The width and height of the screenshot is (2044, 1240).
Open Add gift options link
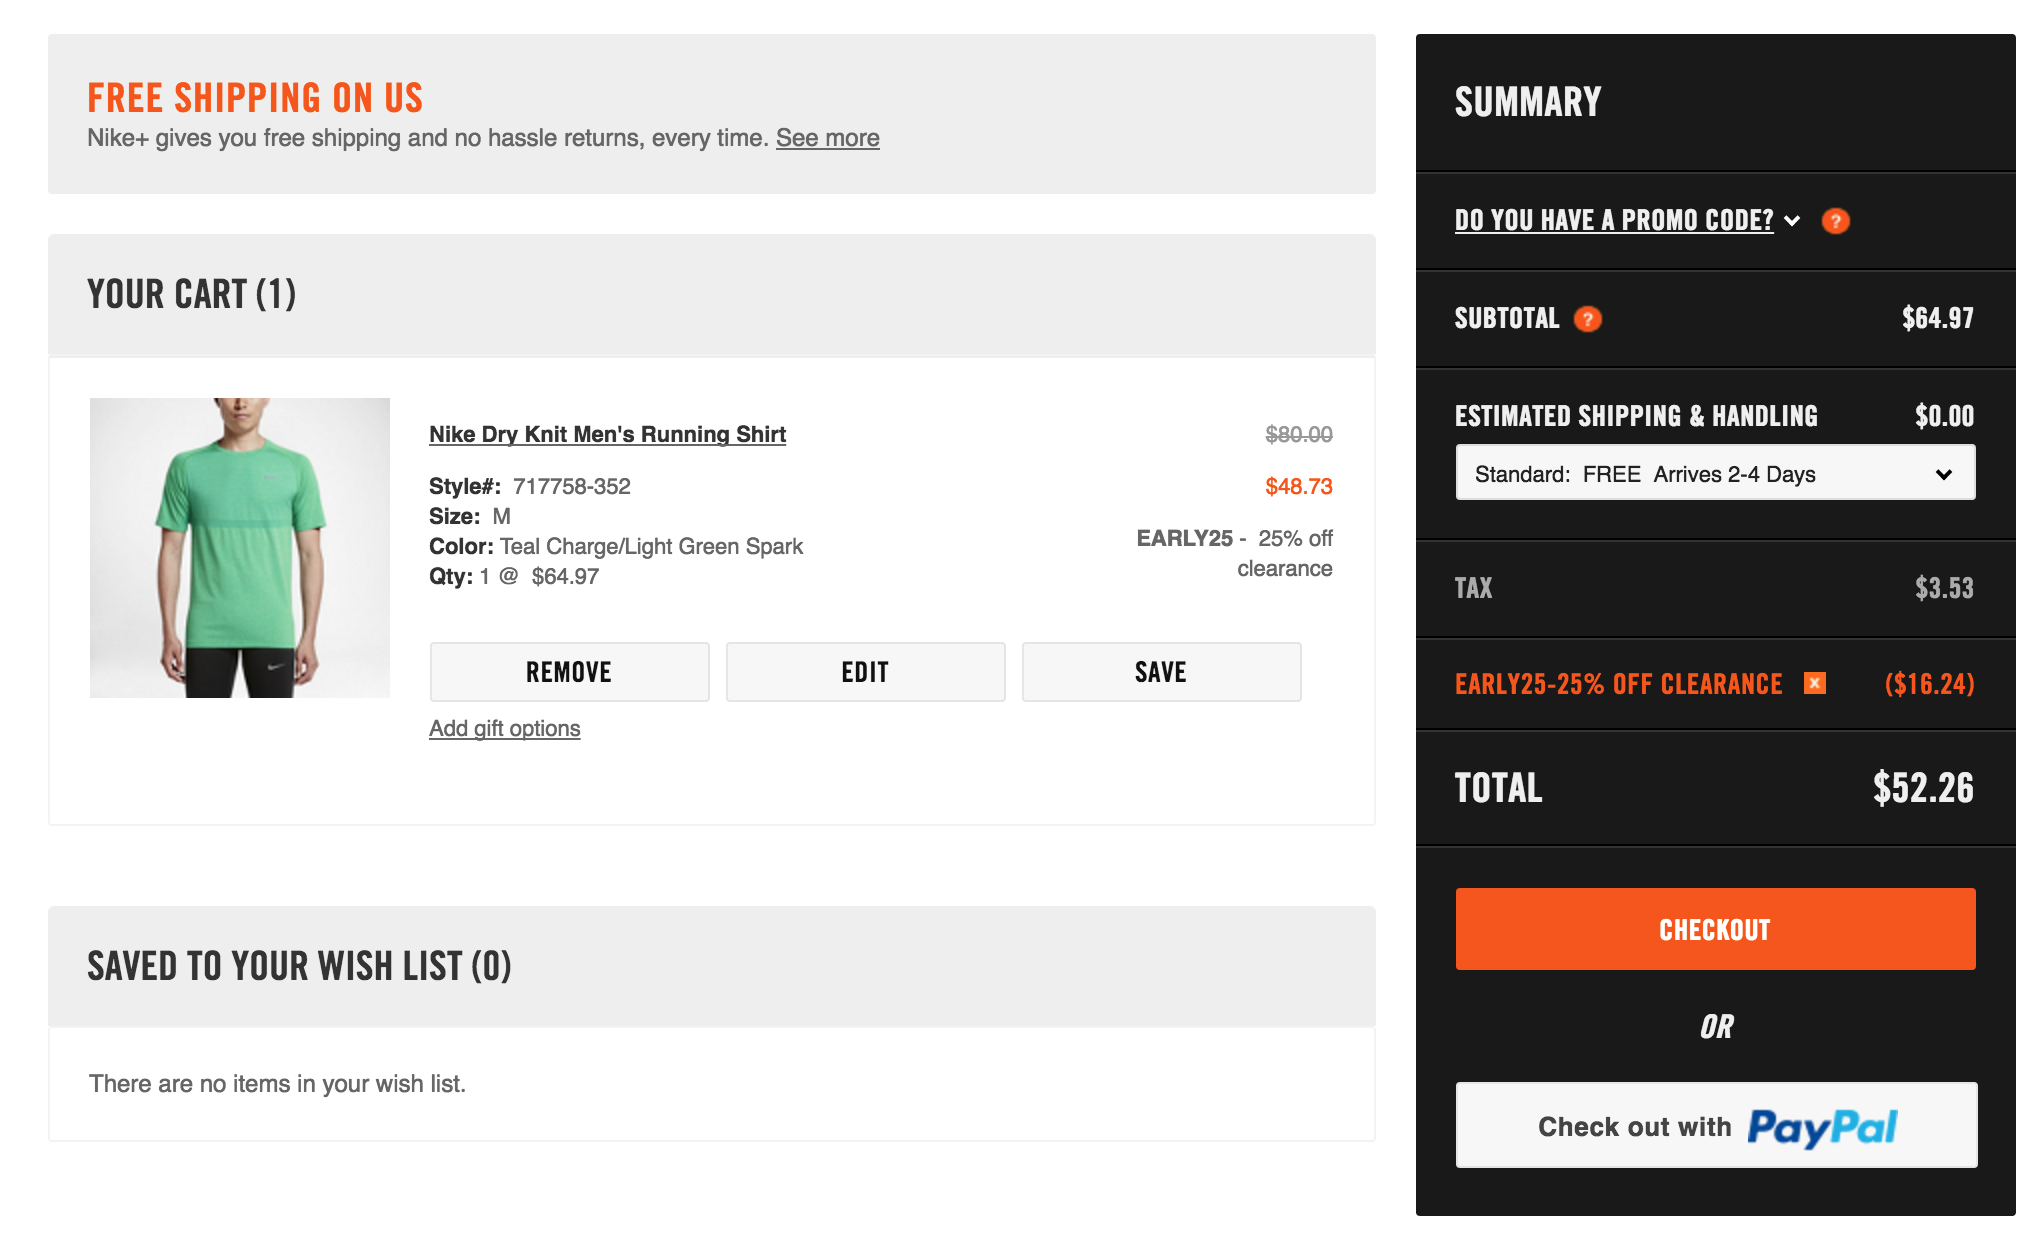504,728
